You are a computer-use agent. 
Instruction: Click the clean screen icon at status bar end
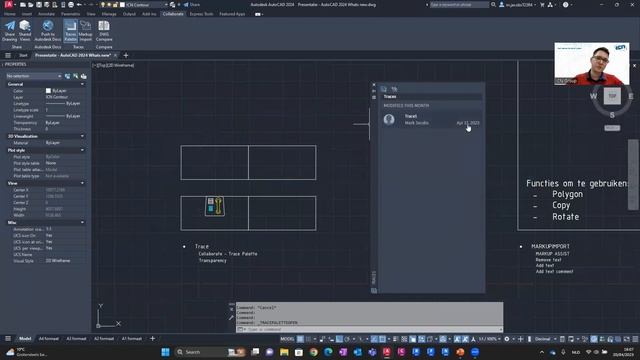coord(627,339)
